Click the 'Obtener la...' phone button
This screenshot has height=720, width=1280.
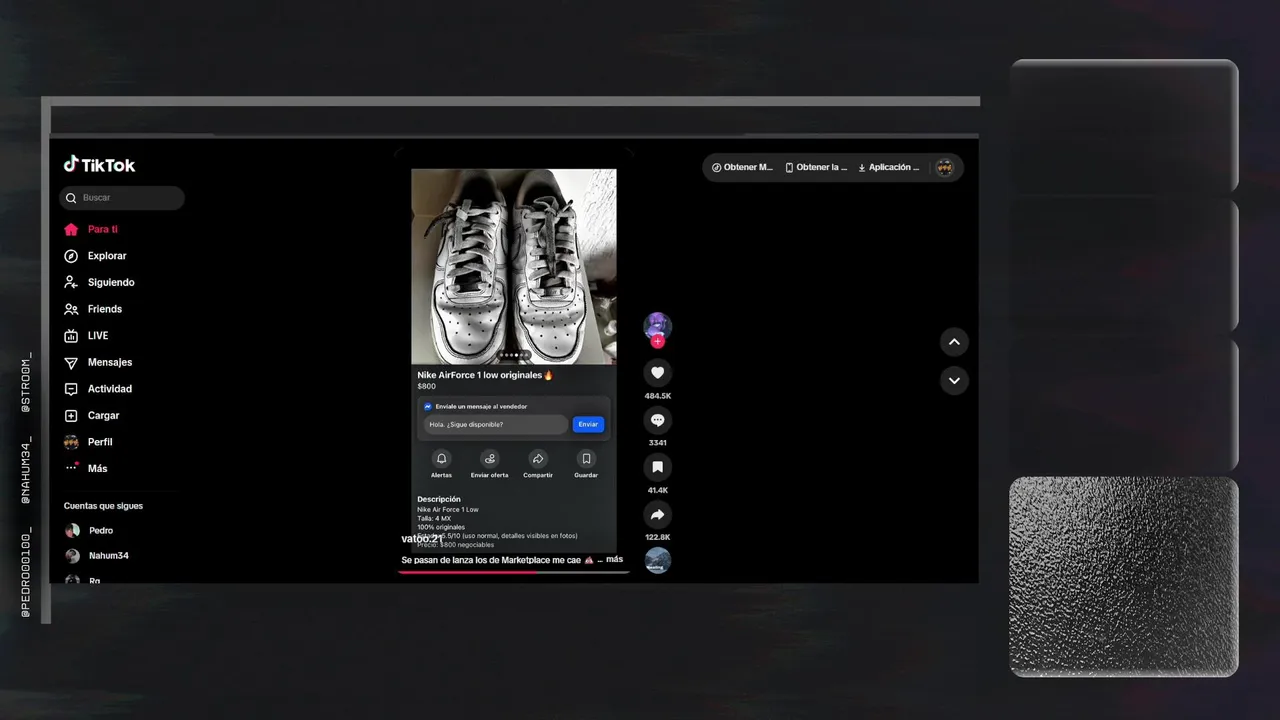pyautogui.click(x=816, y=167)
